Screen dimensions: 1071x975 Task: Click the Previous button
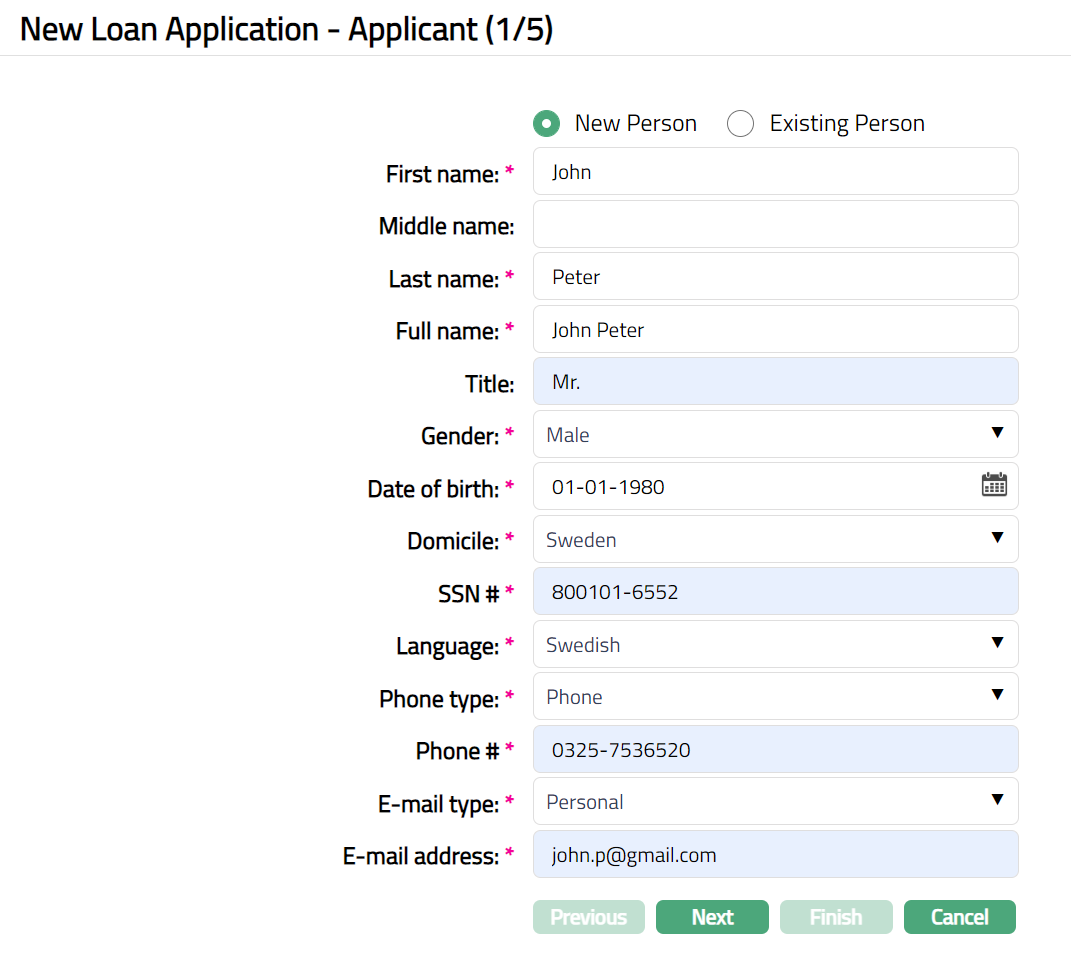[x=588, y=917]
